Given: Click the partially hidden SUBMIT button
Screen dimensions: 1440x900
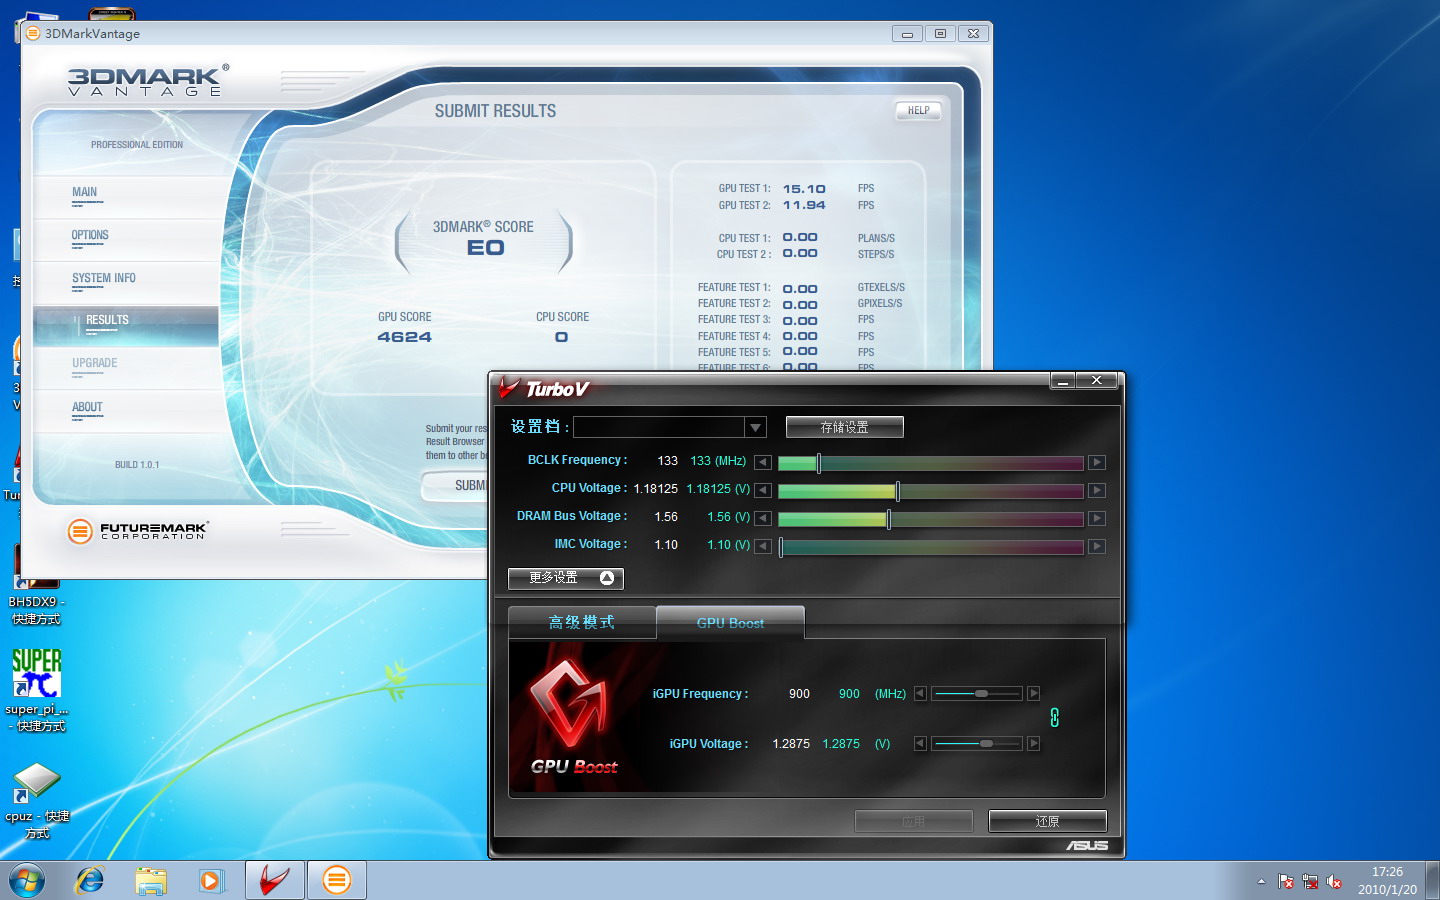Looking at the screenshot, I should click(x=456, y=486).
